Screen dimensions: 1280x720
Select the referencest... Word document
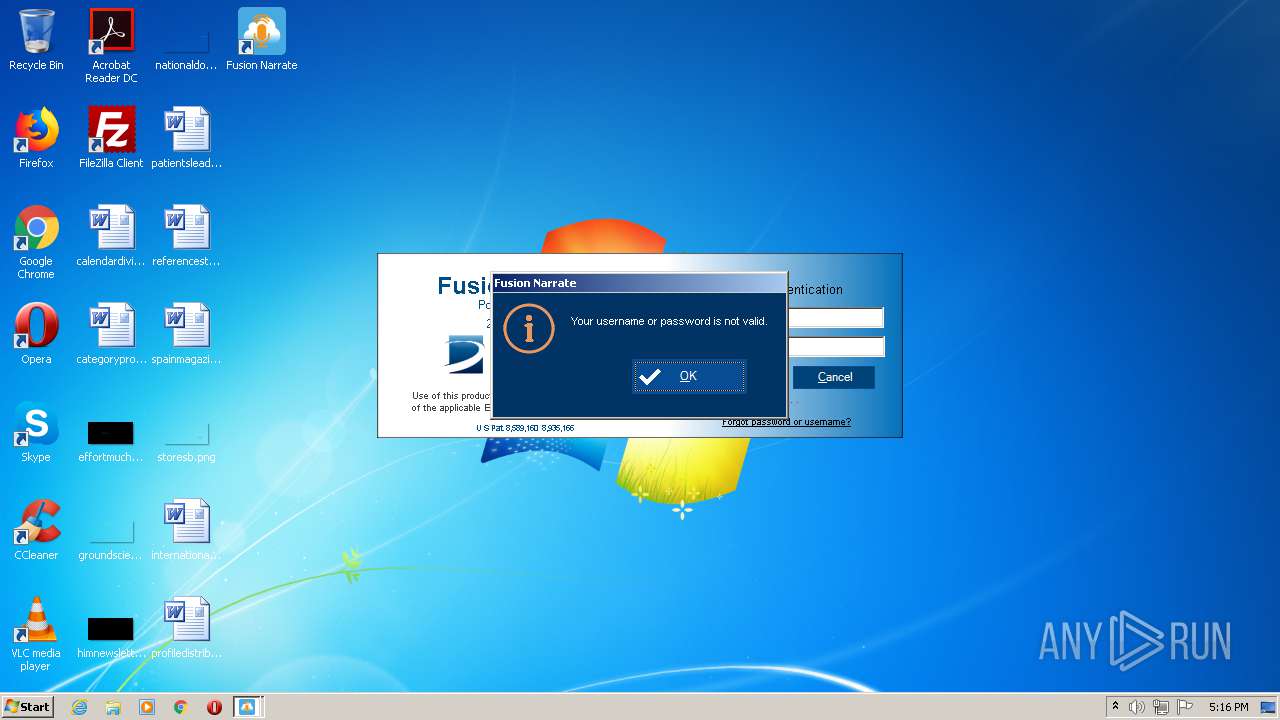pyautogui.click(x=187, y=236)
